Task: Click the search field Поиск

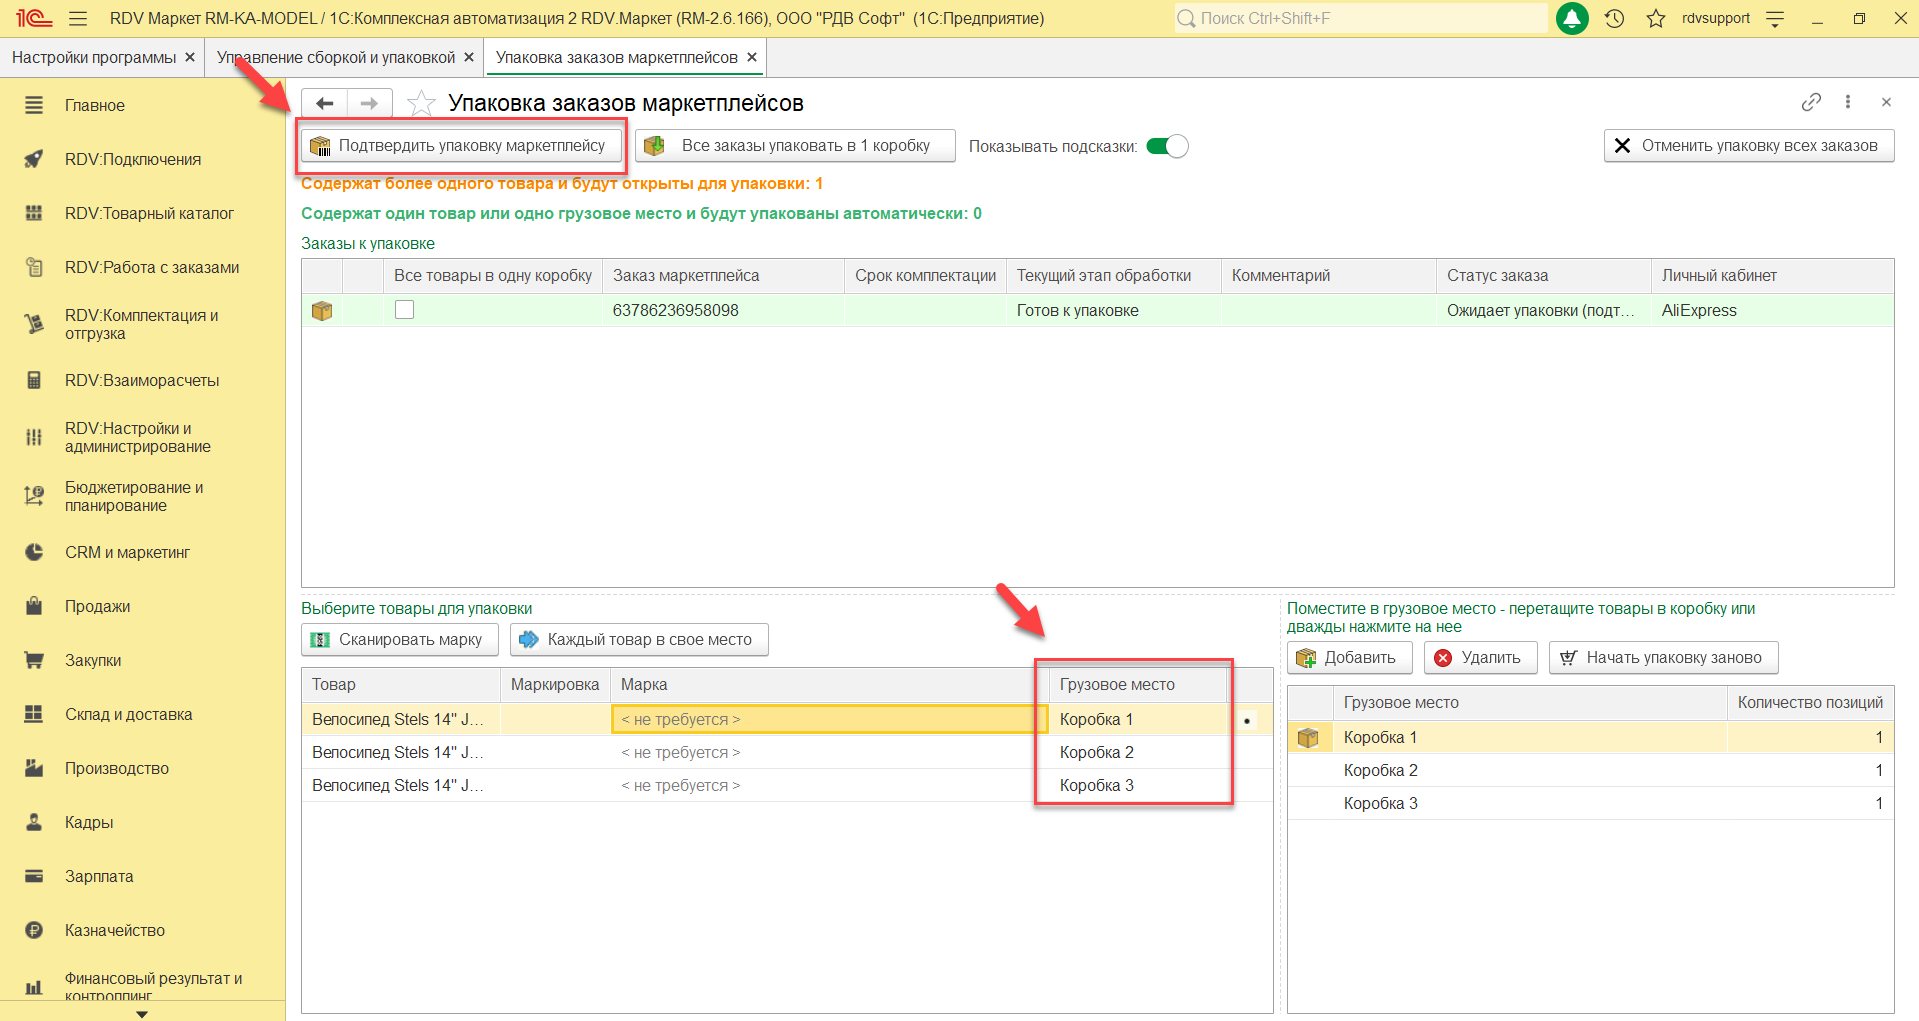Action: (x=1360, y=19)
